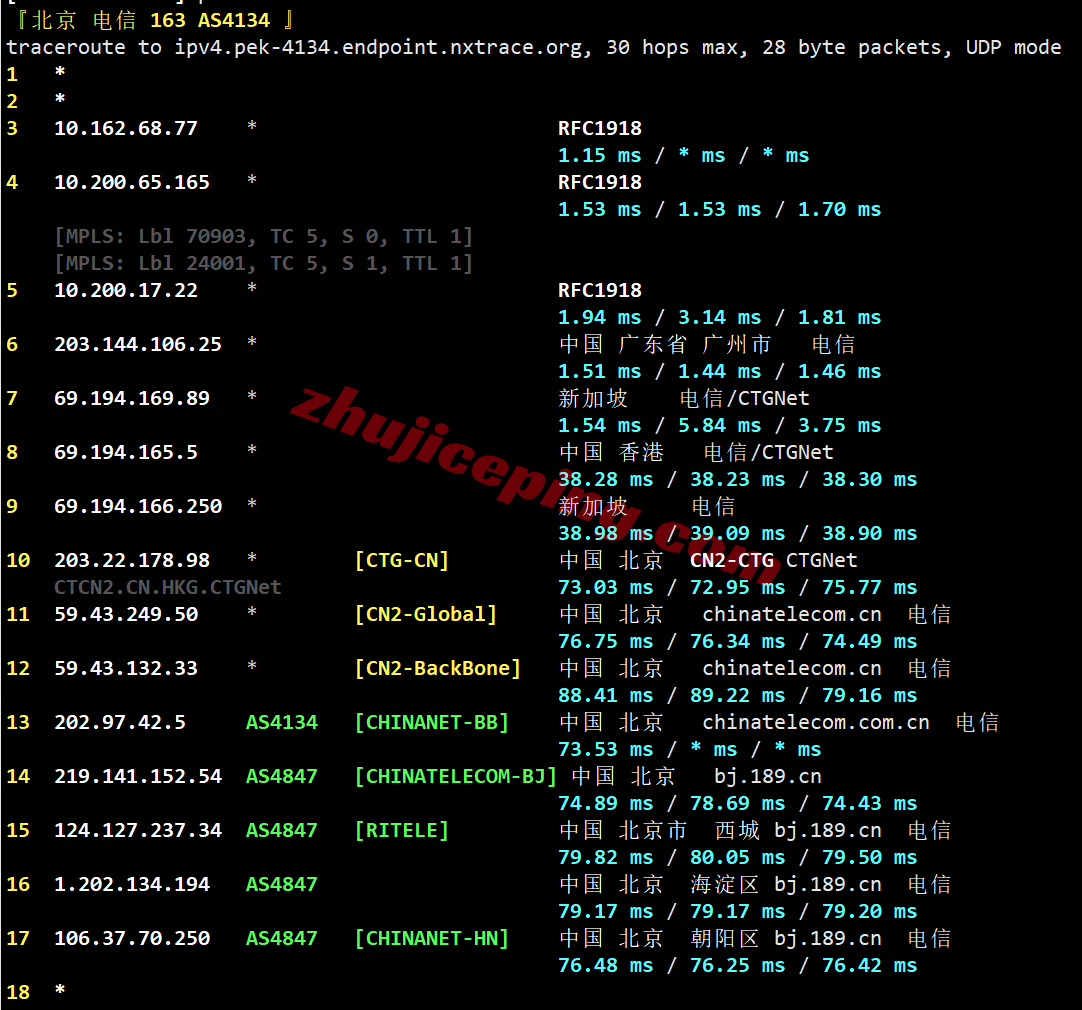Select 海淀区 bj.189.cn on hop 16
The height and width of the screenshot is (1010, 1082).
[786, 884]
